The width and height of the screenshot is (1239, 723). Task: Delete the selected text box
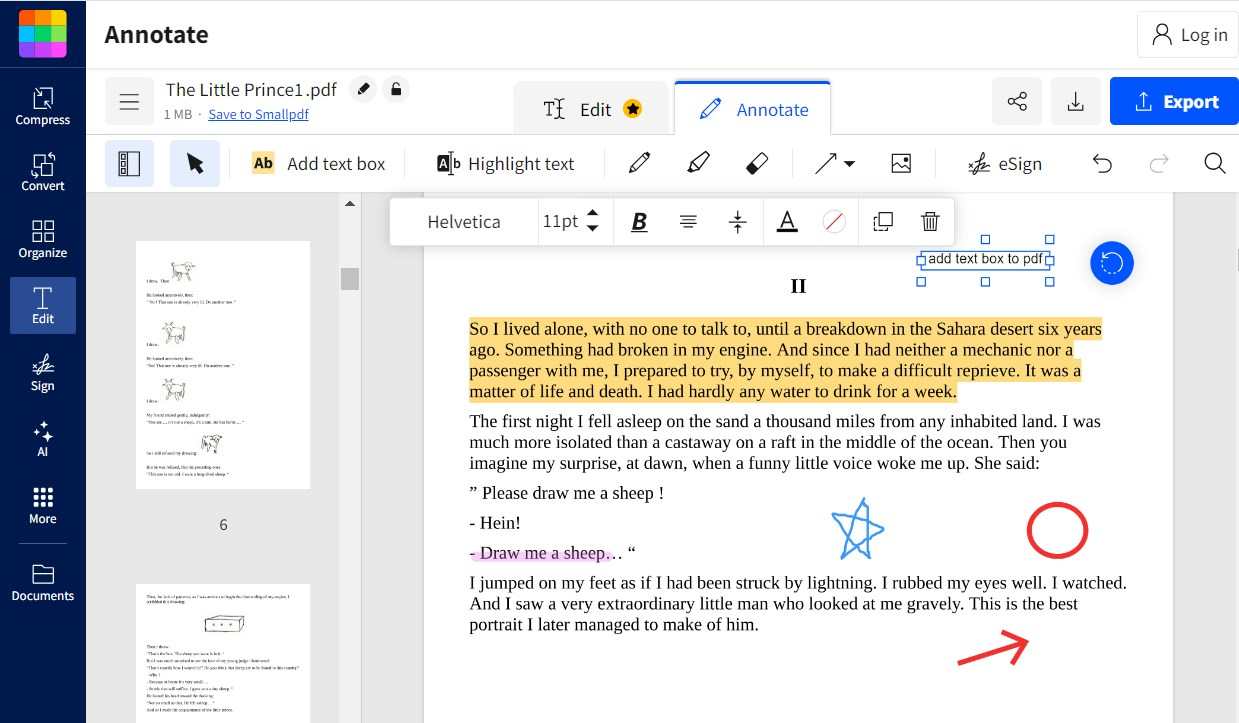930,222
